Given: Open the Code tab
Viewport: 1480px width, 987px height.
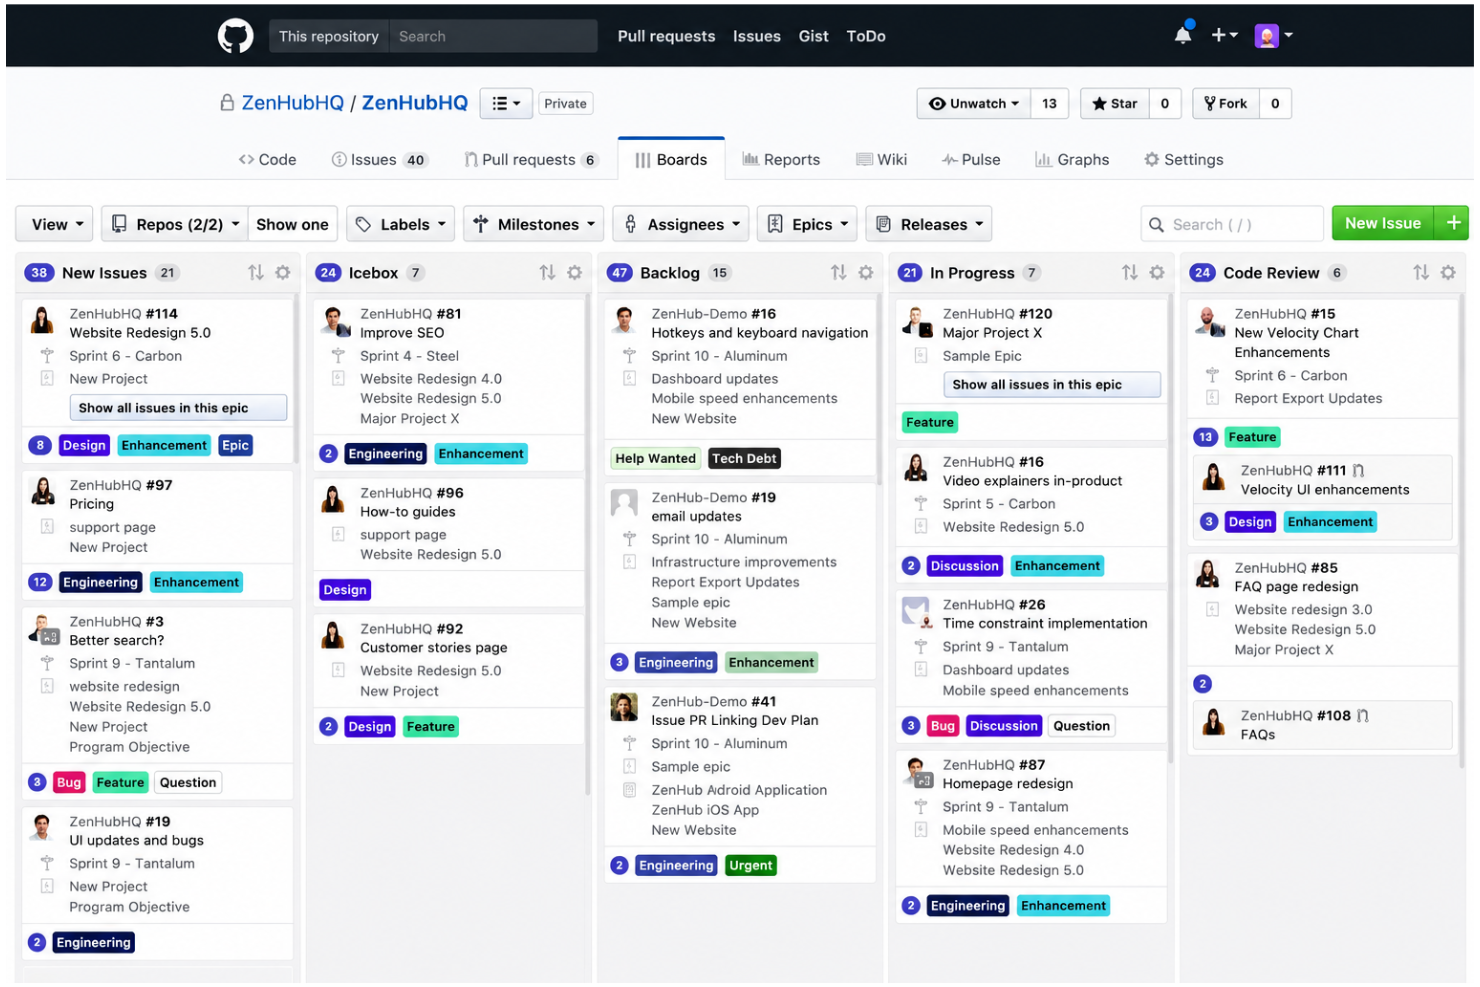Looking at the screenshot, I should click(x=267, y=159).
